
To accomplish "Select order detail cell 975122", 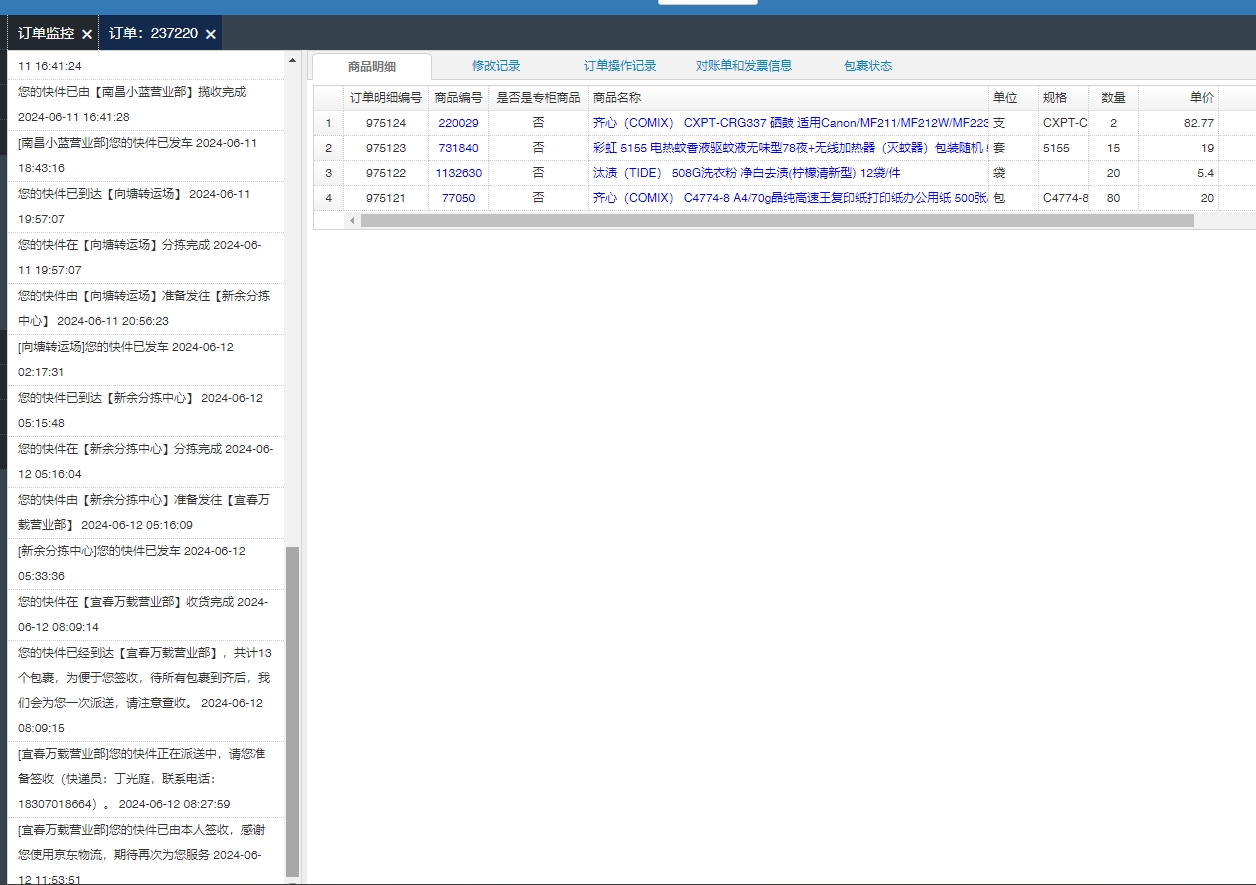I will click(x=386, y=173).
